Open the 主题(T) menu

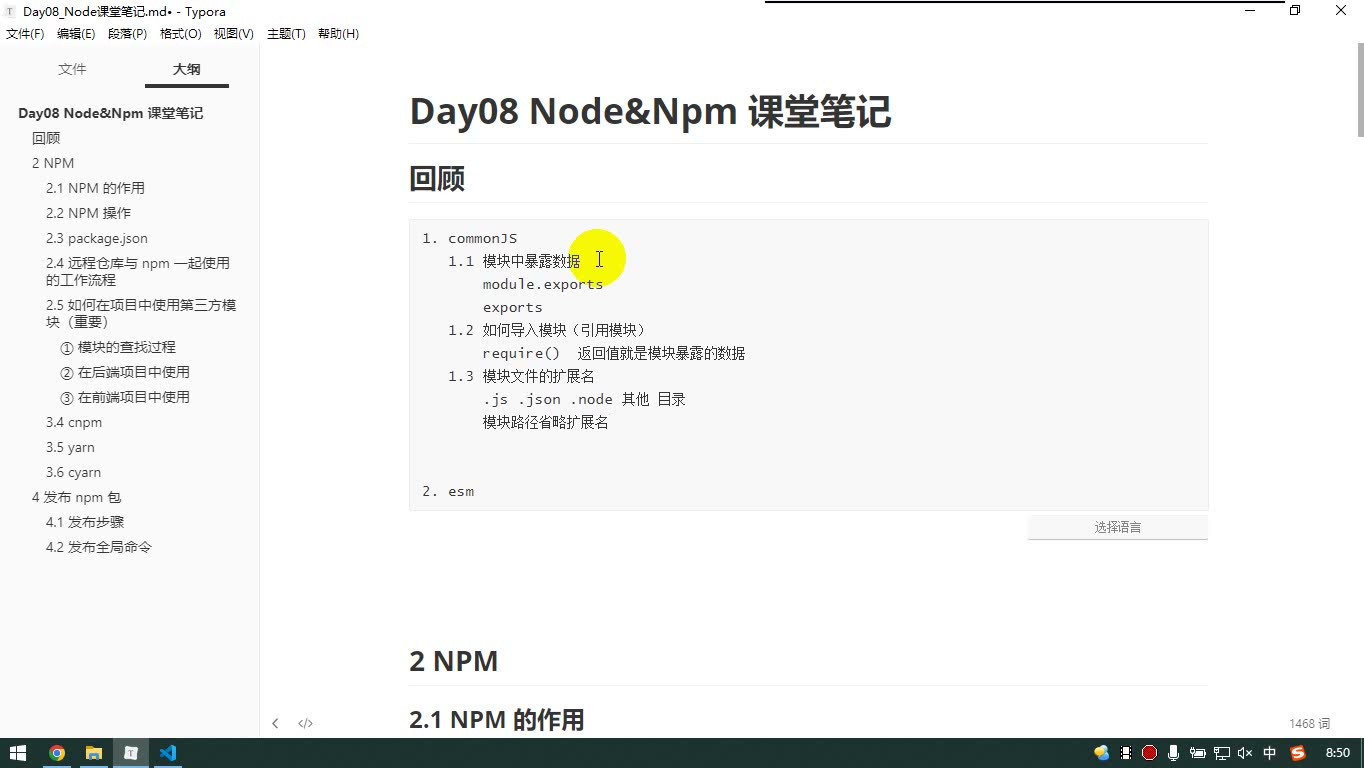tap(286, 34)
